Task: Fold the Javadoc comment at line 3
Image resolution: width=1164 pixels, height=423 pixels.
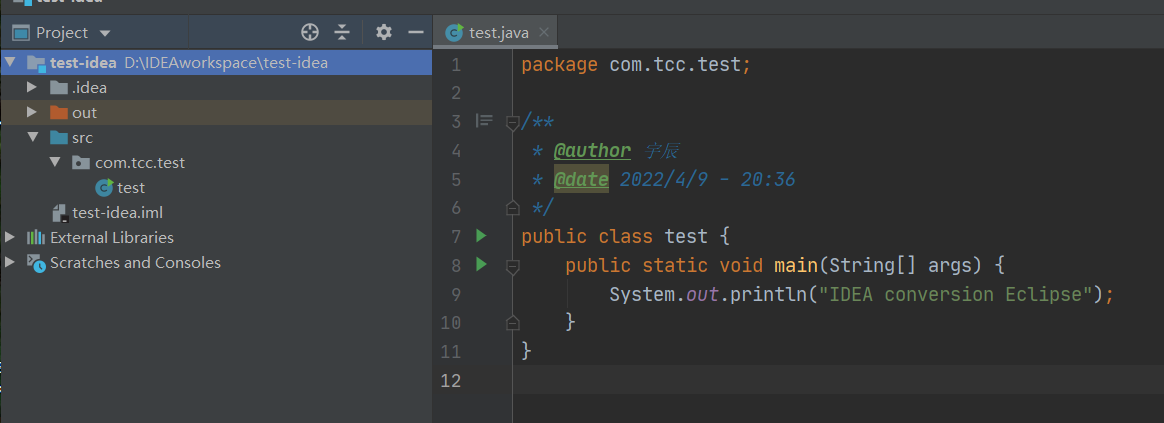Action: pos(512,122)
